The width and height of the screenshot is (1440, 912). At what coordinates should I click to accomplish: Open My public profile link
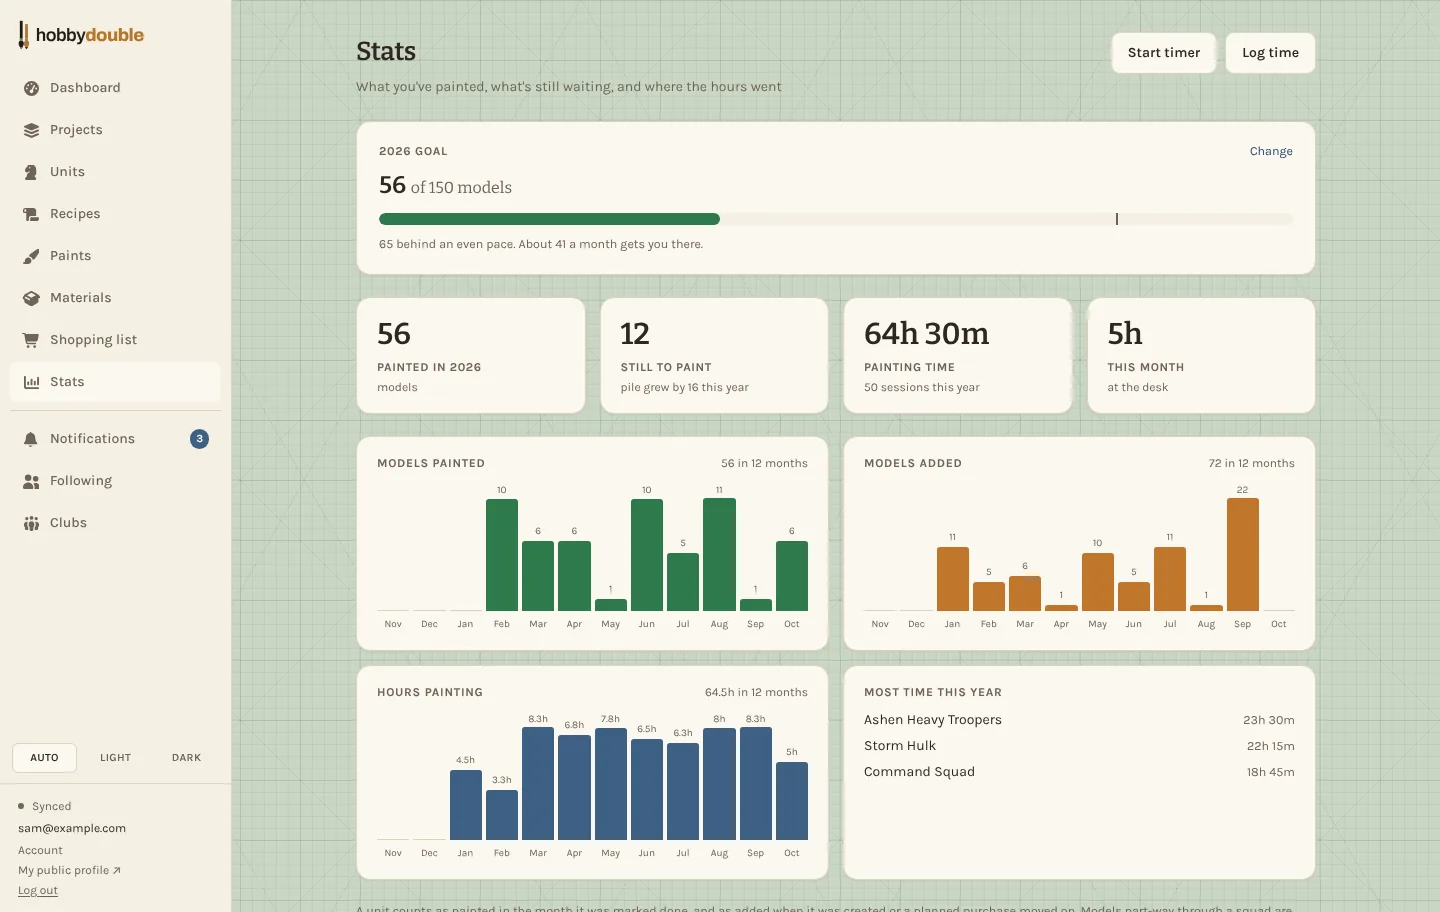pyautogui.click(x=69, y=870)
